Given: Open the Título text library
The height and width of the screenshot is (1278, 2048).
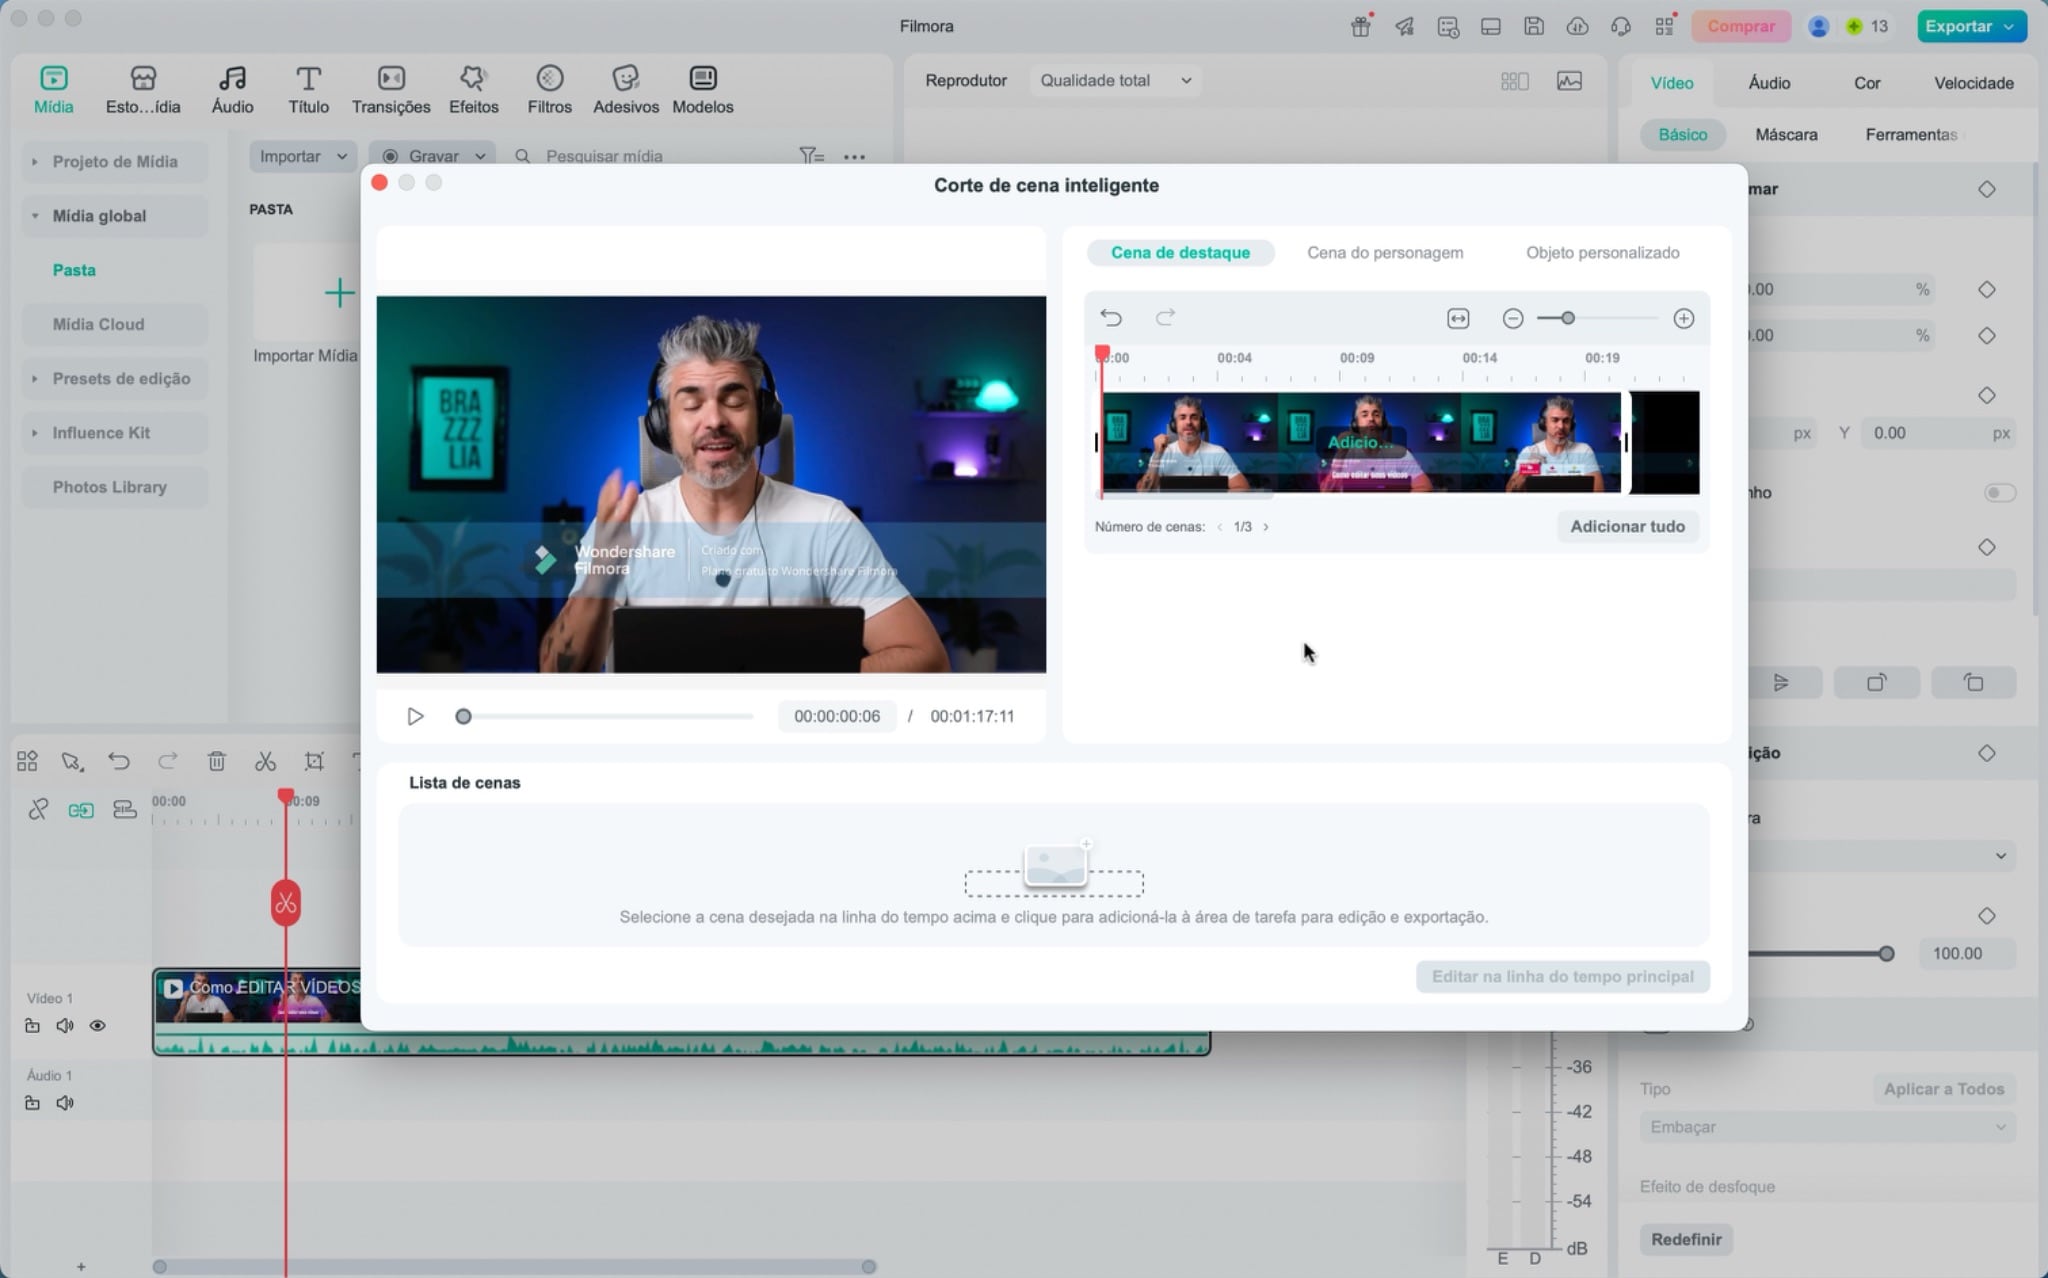Looking at the screenshot, I should (x=308, y=78).
